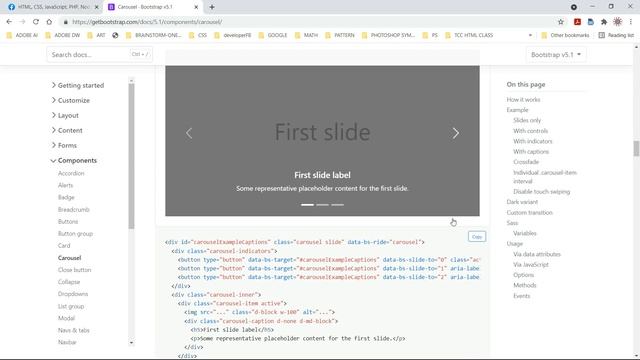The width and height of the screenshot is (640, 360).
Task: Open the Breadcrumb docs link
Action: tap(73, 209)
